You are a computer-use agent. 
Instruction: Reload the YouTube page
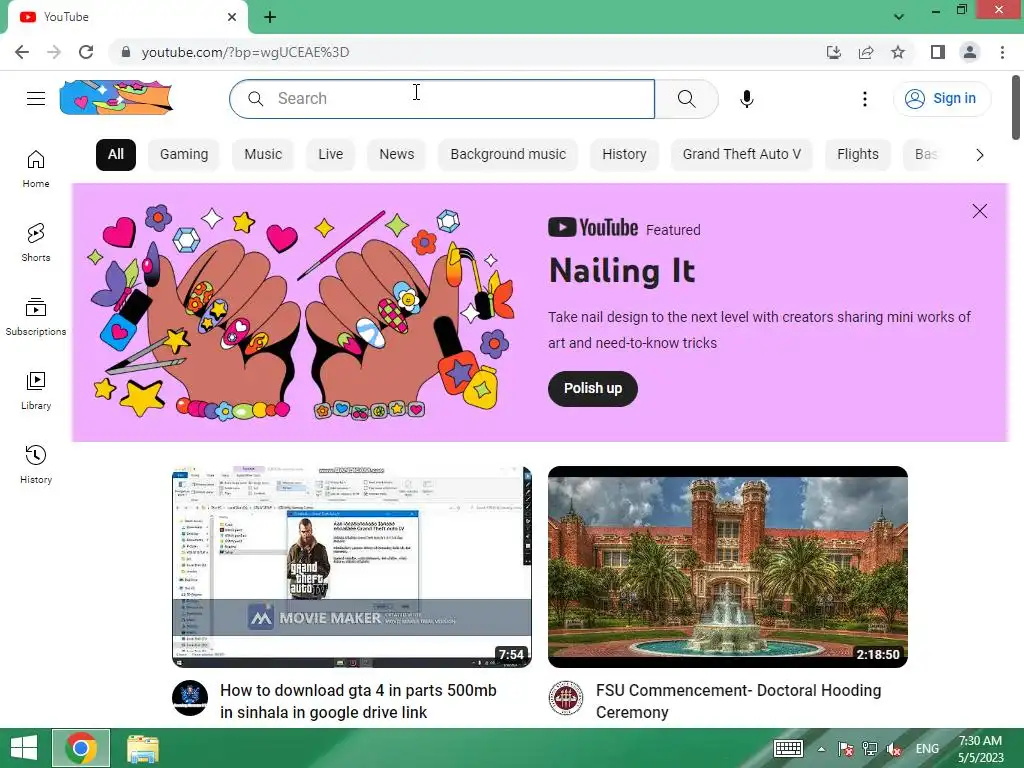[x=86, y=52]
